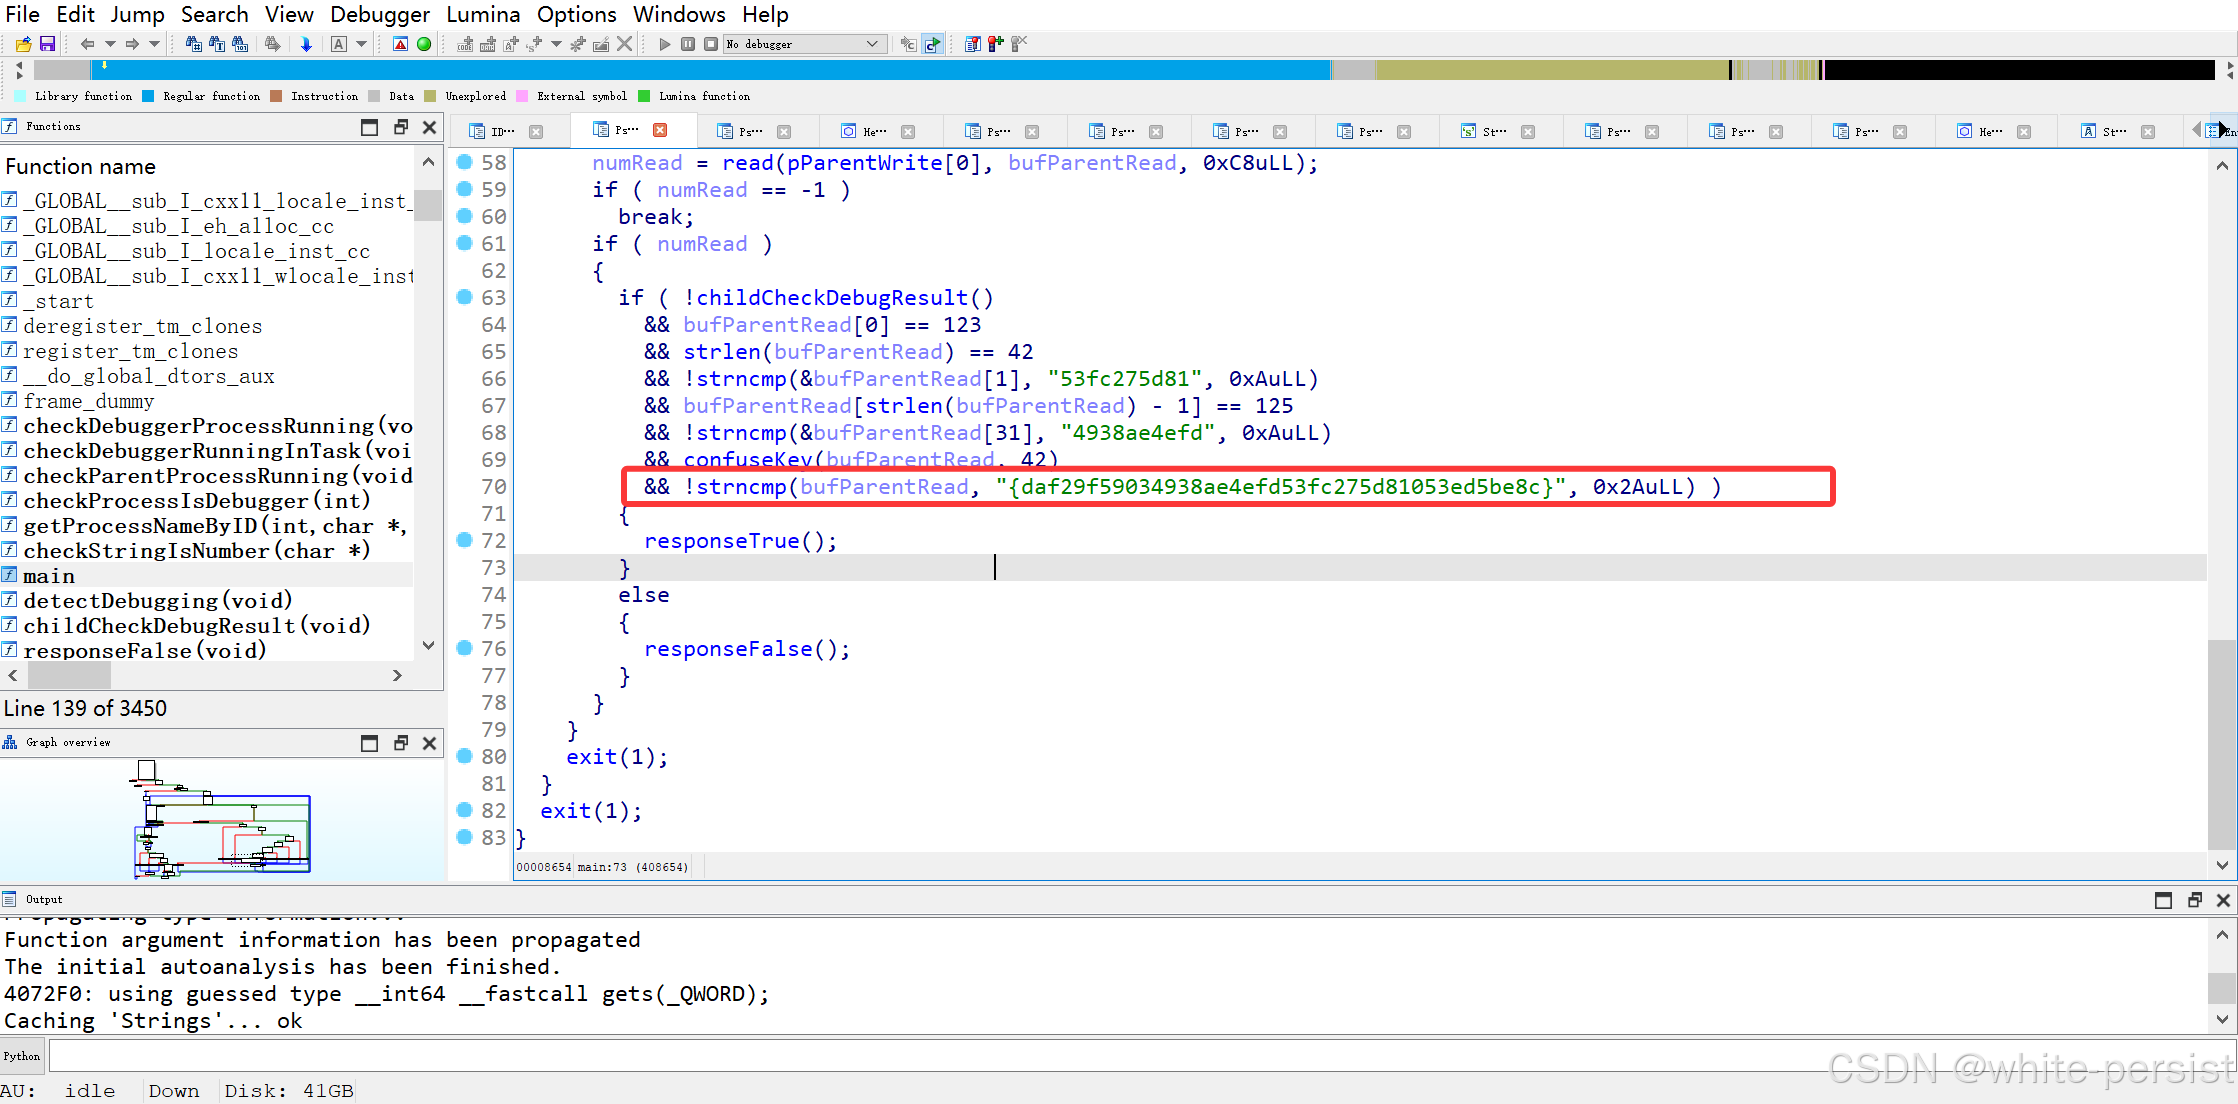Open the Lumina menu

click(482, 14)
